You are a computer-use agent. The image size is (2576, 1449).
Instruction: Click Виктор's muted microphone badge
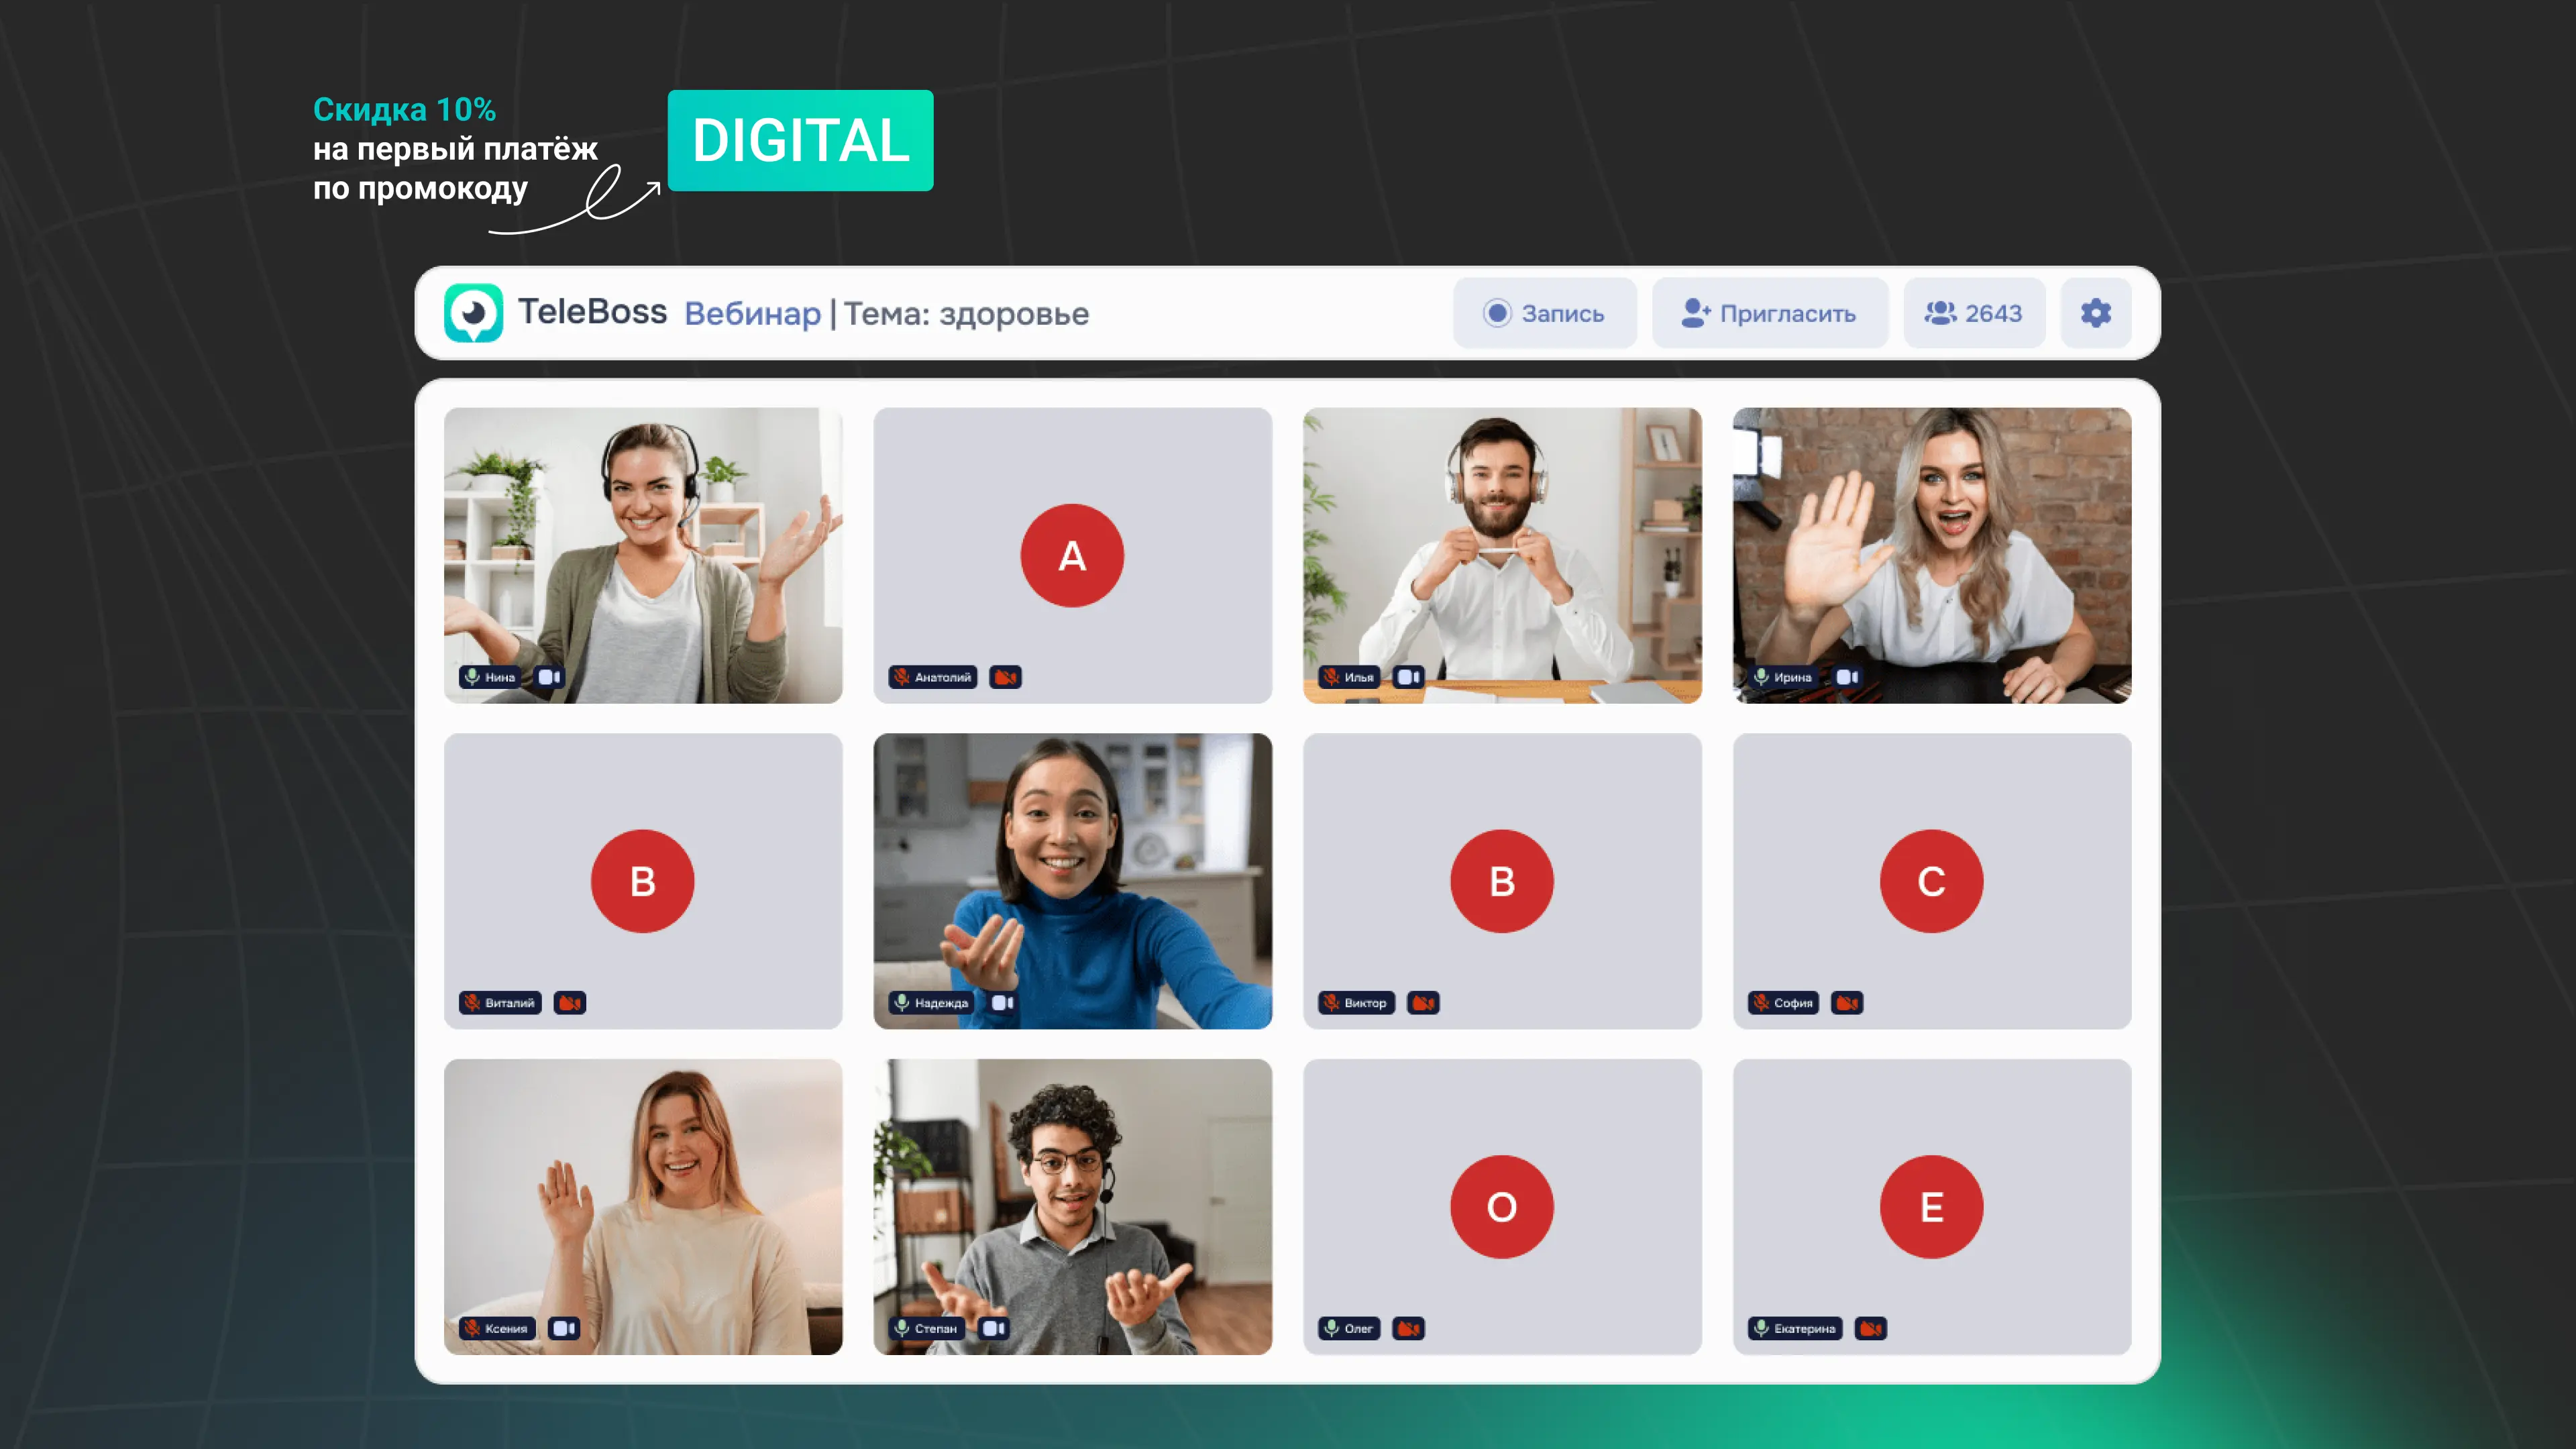(1356, 1003)
